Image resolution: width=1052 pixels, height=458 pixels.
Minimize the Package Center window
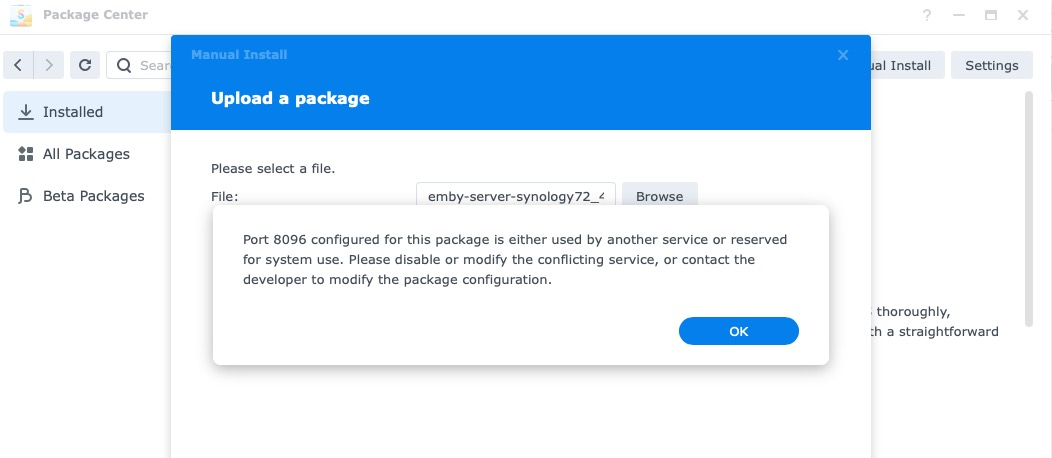click(959, 15)
